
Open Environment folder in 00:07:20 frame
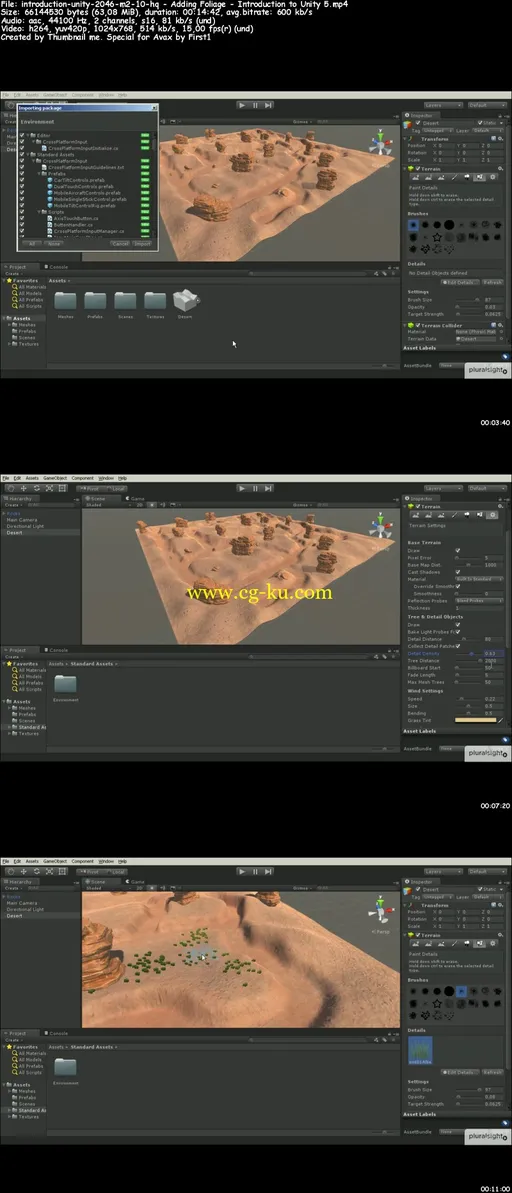pyautogui.click(x=65, y=686)
